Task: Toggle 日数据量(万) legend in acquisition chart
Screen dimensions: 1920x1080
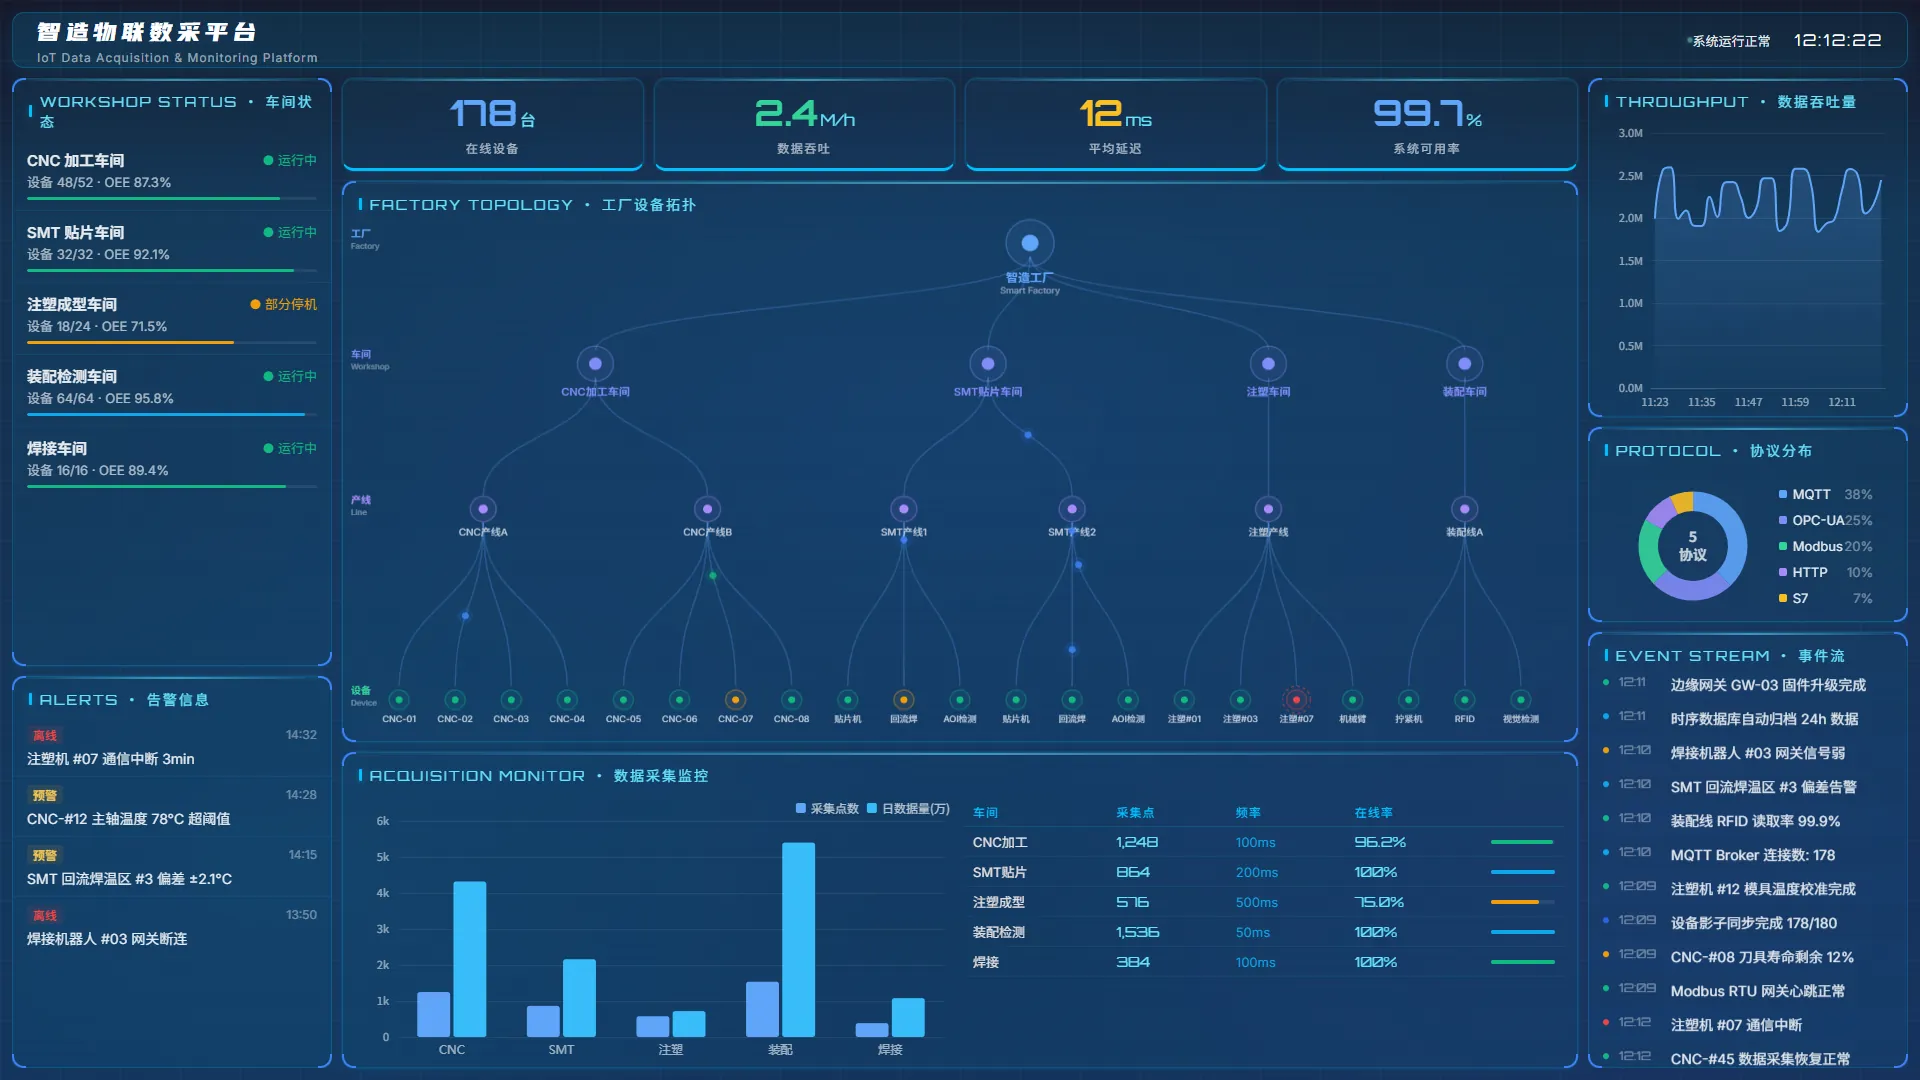Action: pyautogui.click(x=908, y=808)
